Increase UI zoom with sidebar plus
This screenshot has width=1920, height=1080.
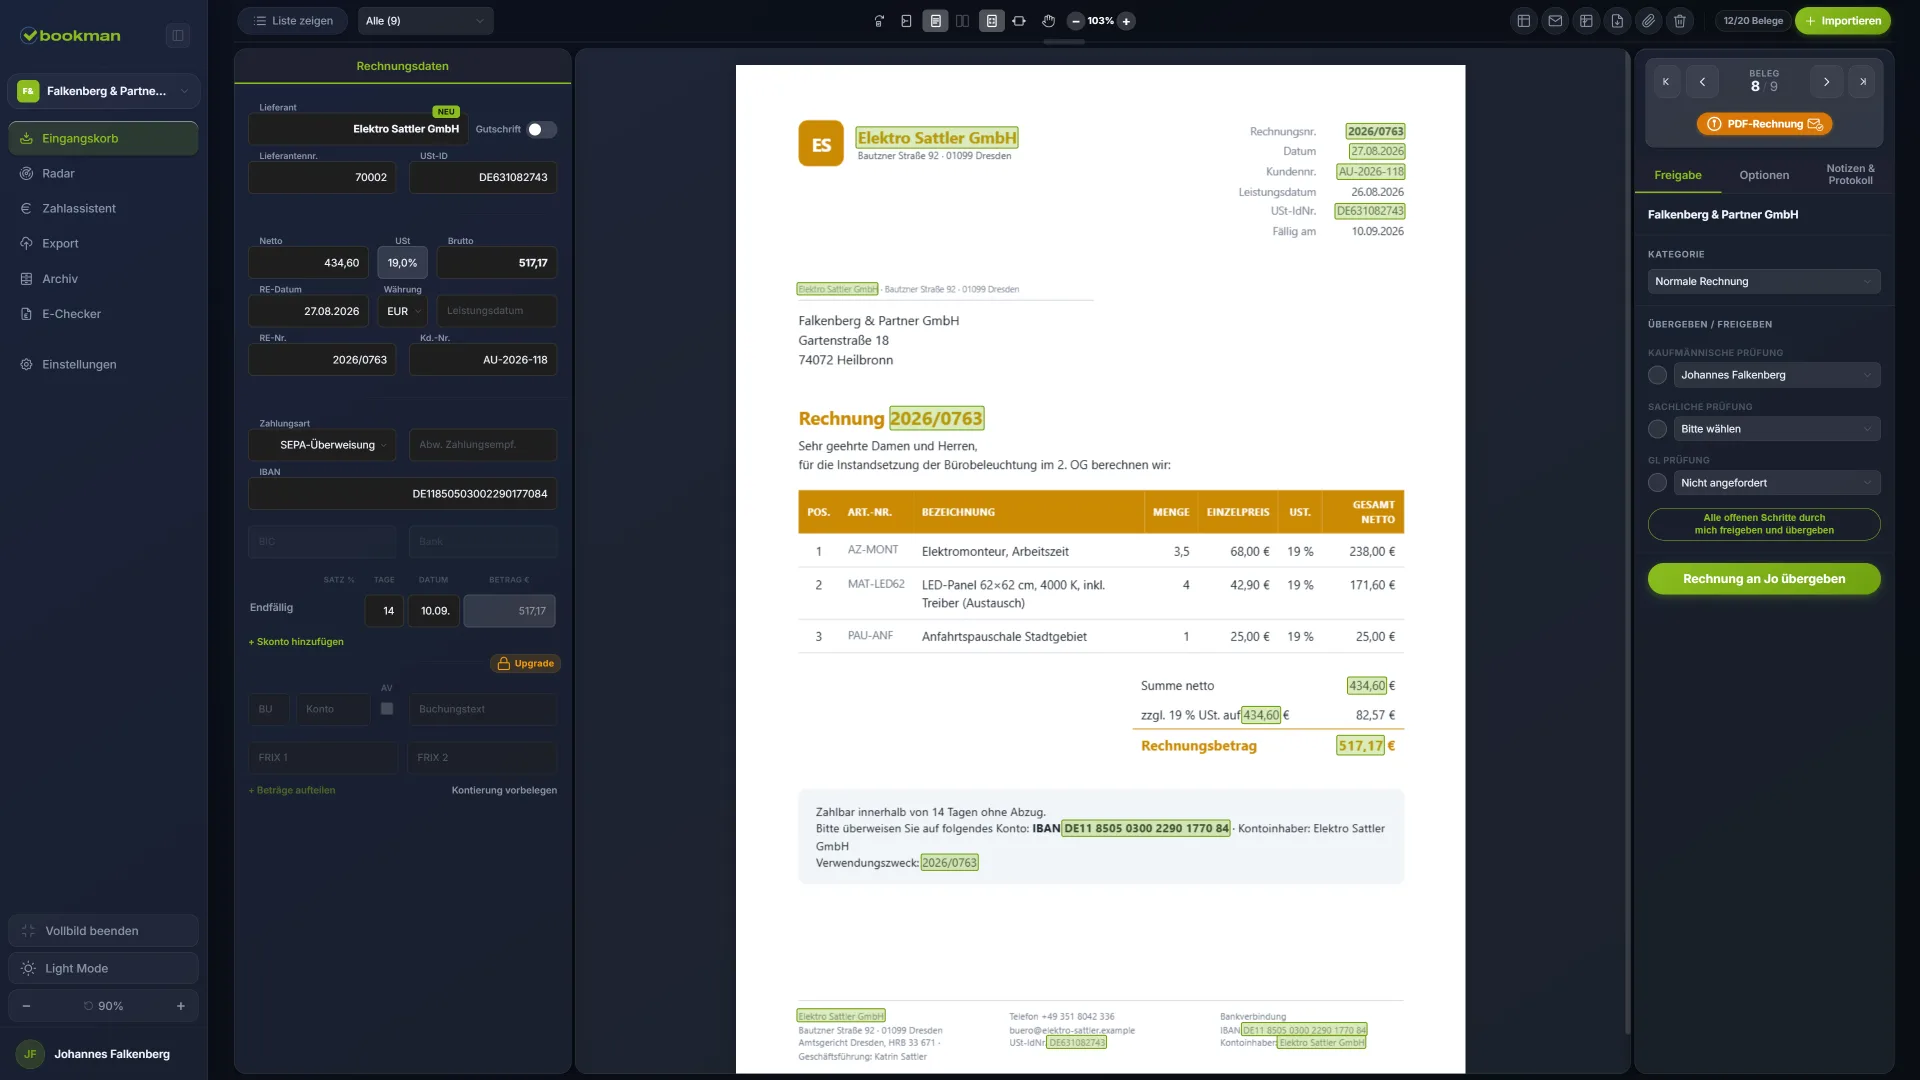(x=181, y=1006)
